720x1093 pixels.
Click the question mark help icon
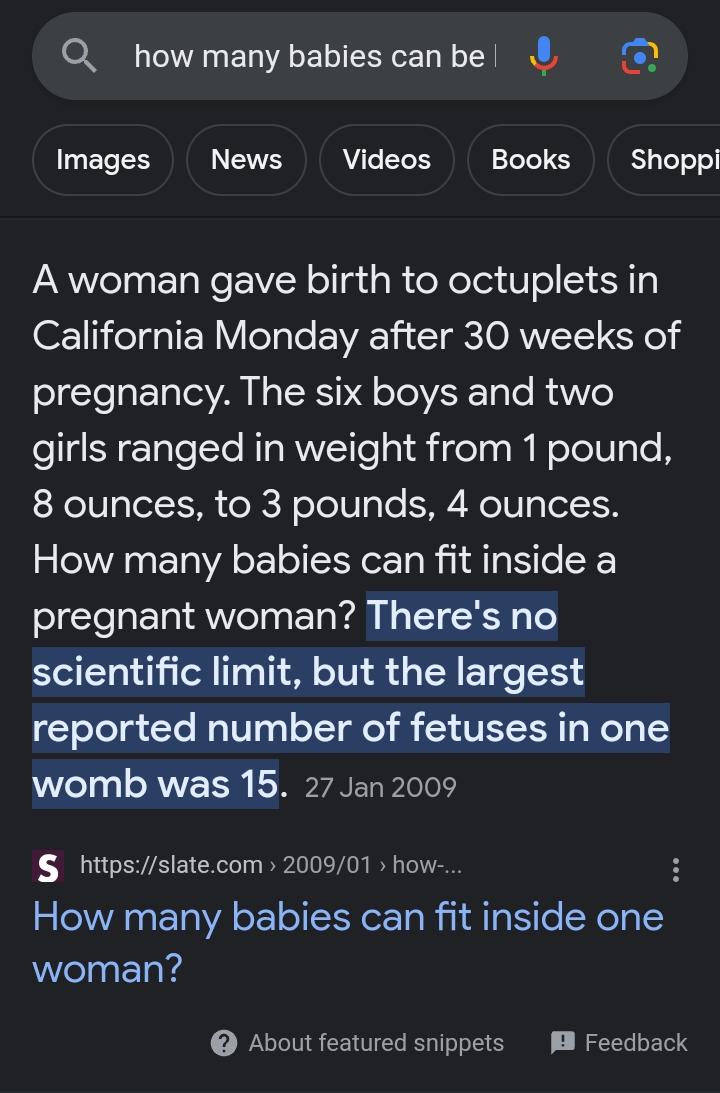[224, 1043]
